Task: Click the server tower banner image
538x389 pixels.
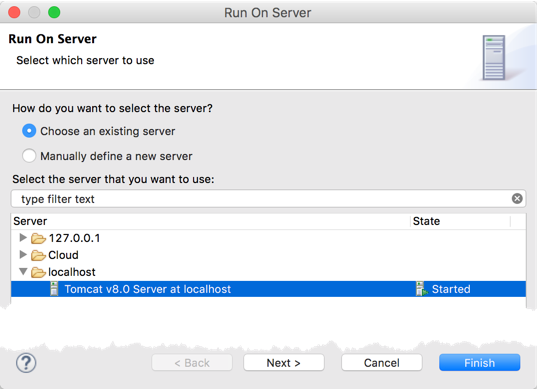Action: pos(494,58)
